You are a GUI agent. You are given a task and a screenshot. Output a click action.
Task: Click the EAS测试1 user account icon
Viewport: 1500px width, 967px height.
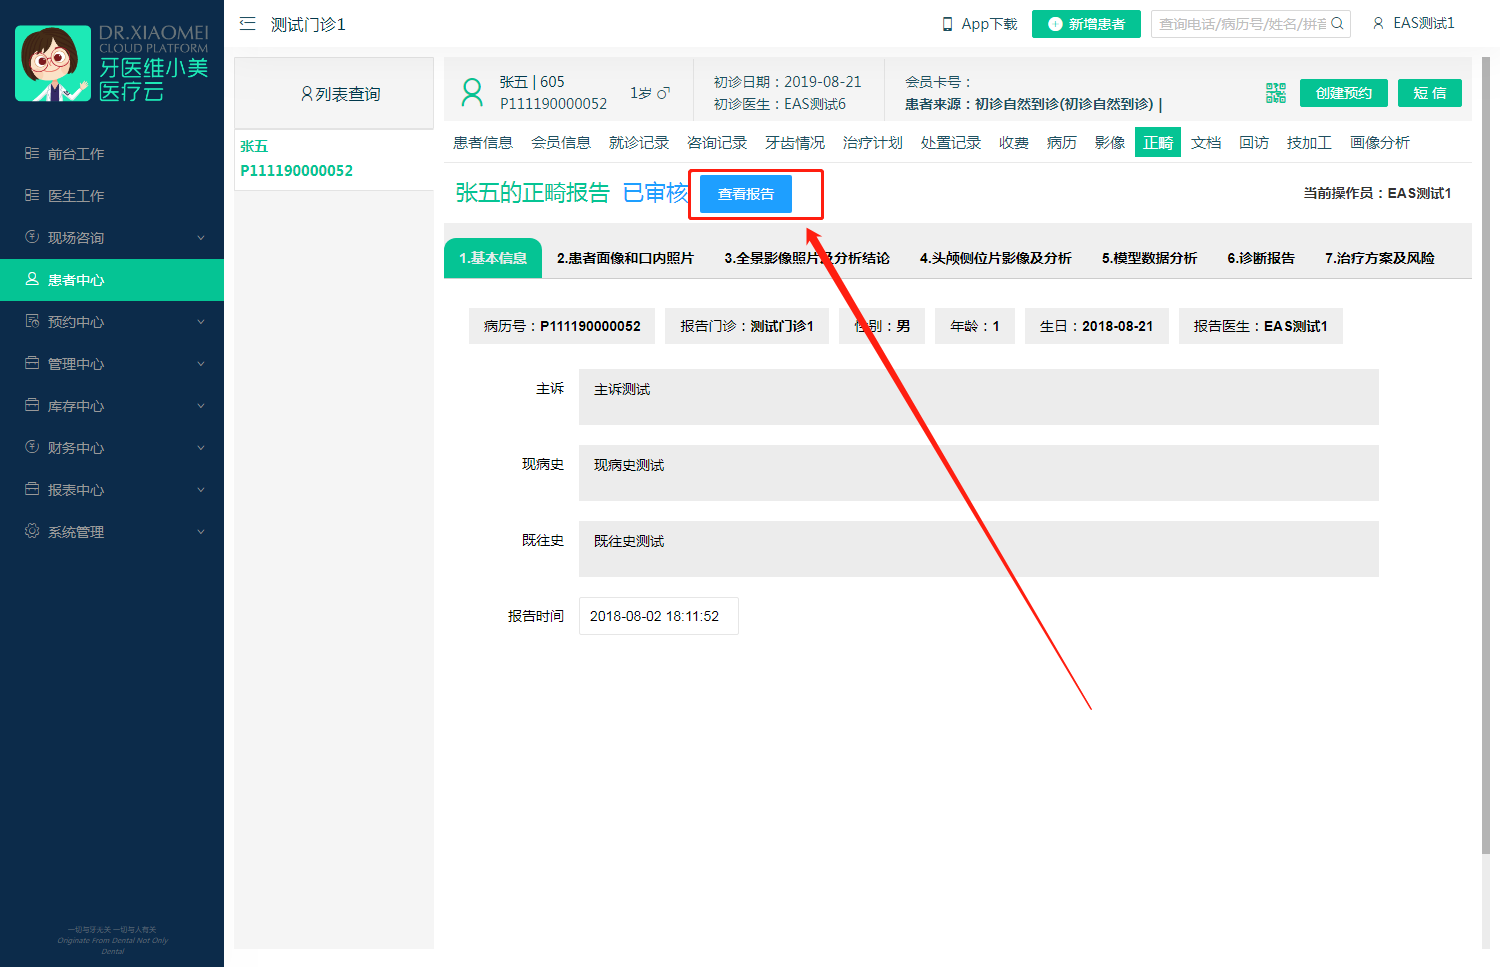click(1378, 23)
